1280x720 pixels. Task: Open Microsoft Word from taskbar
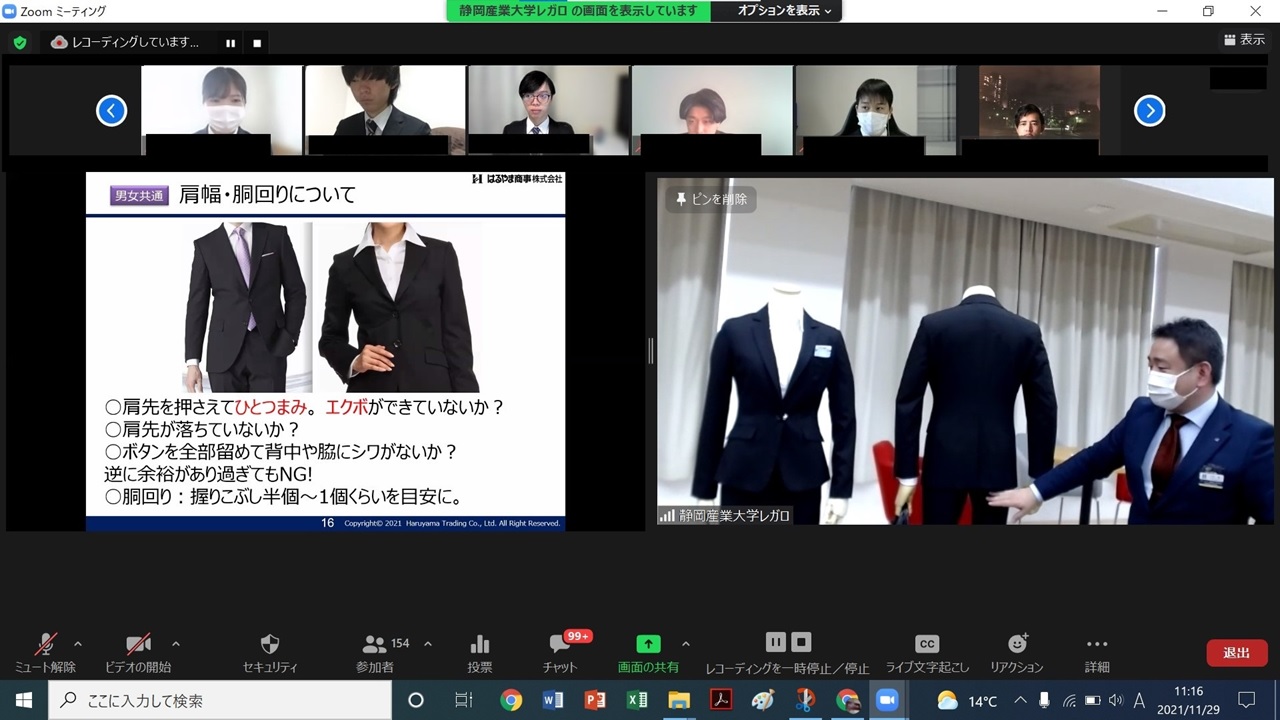coord(553,700)
